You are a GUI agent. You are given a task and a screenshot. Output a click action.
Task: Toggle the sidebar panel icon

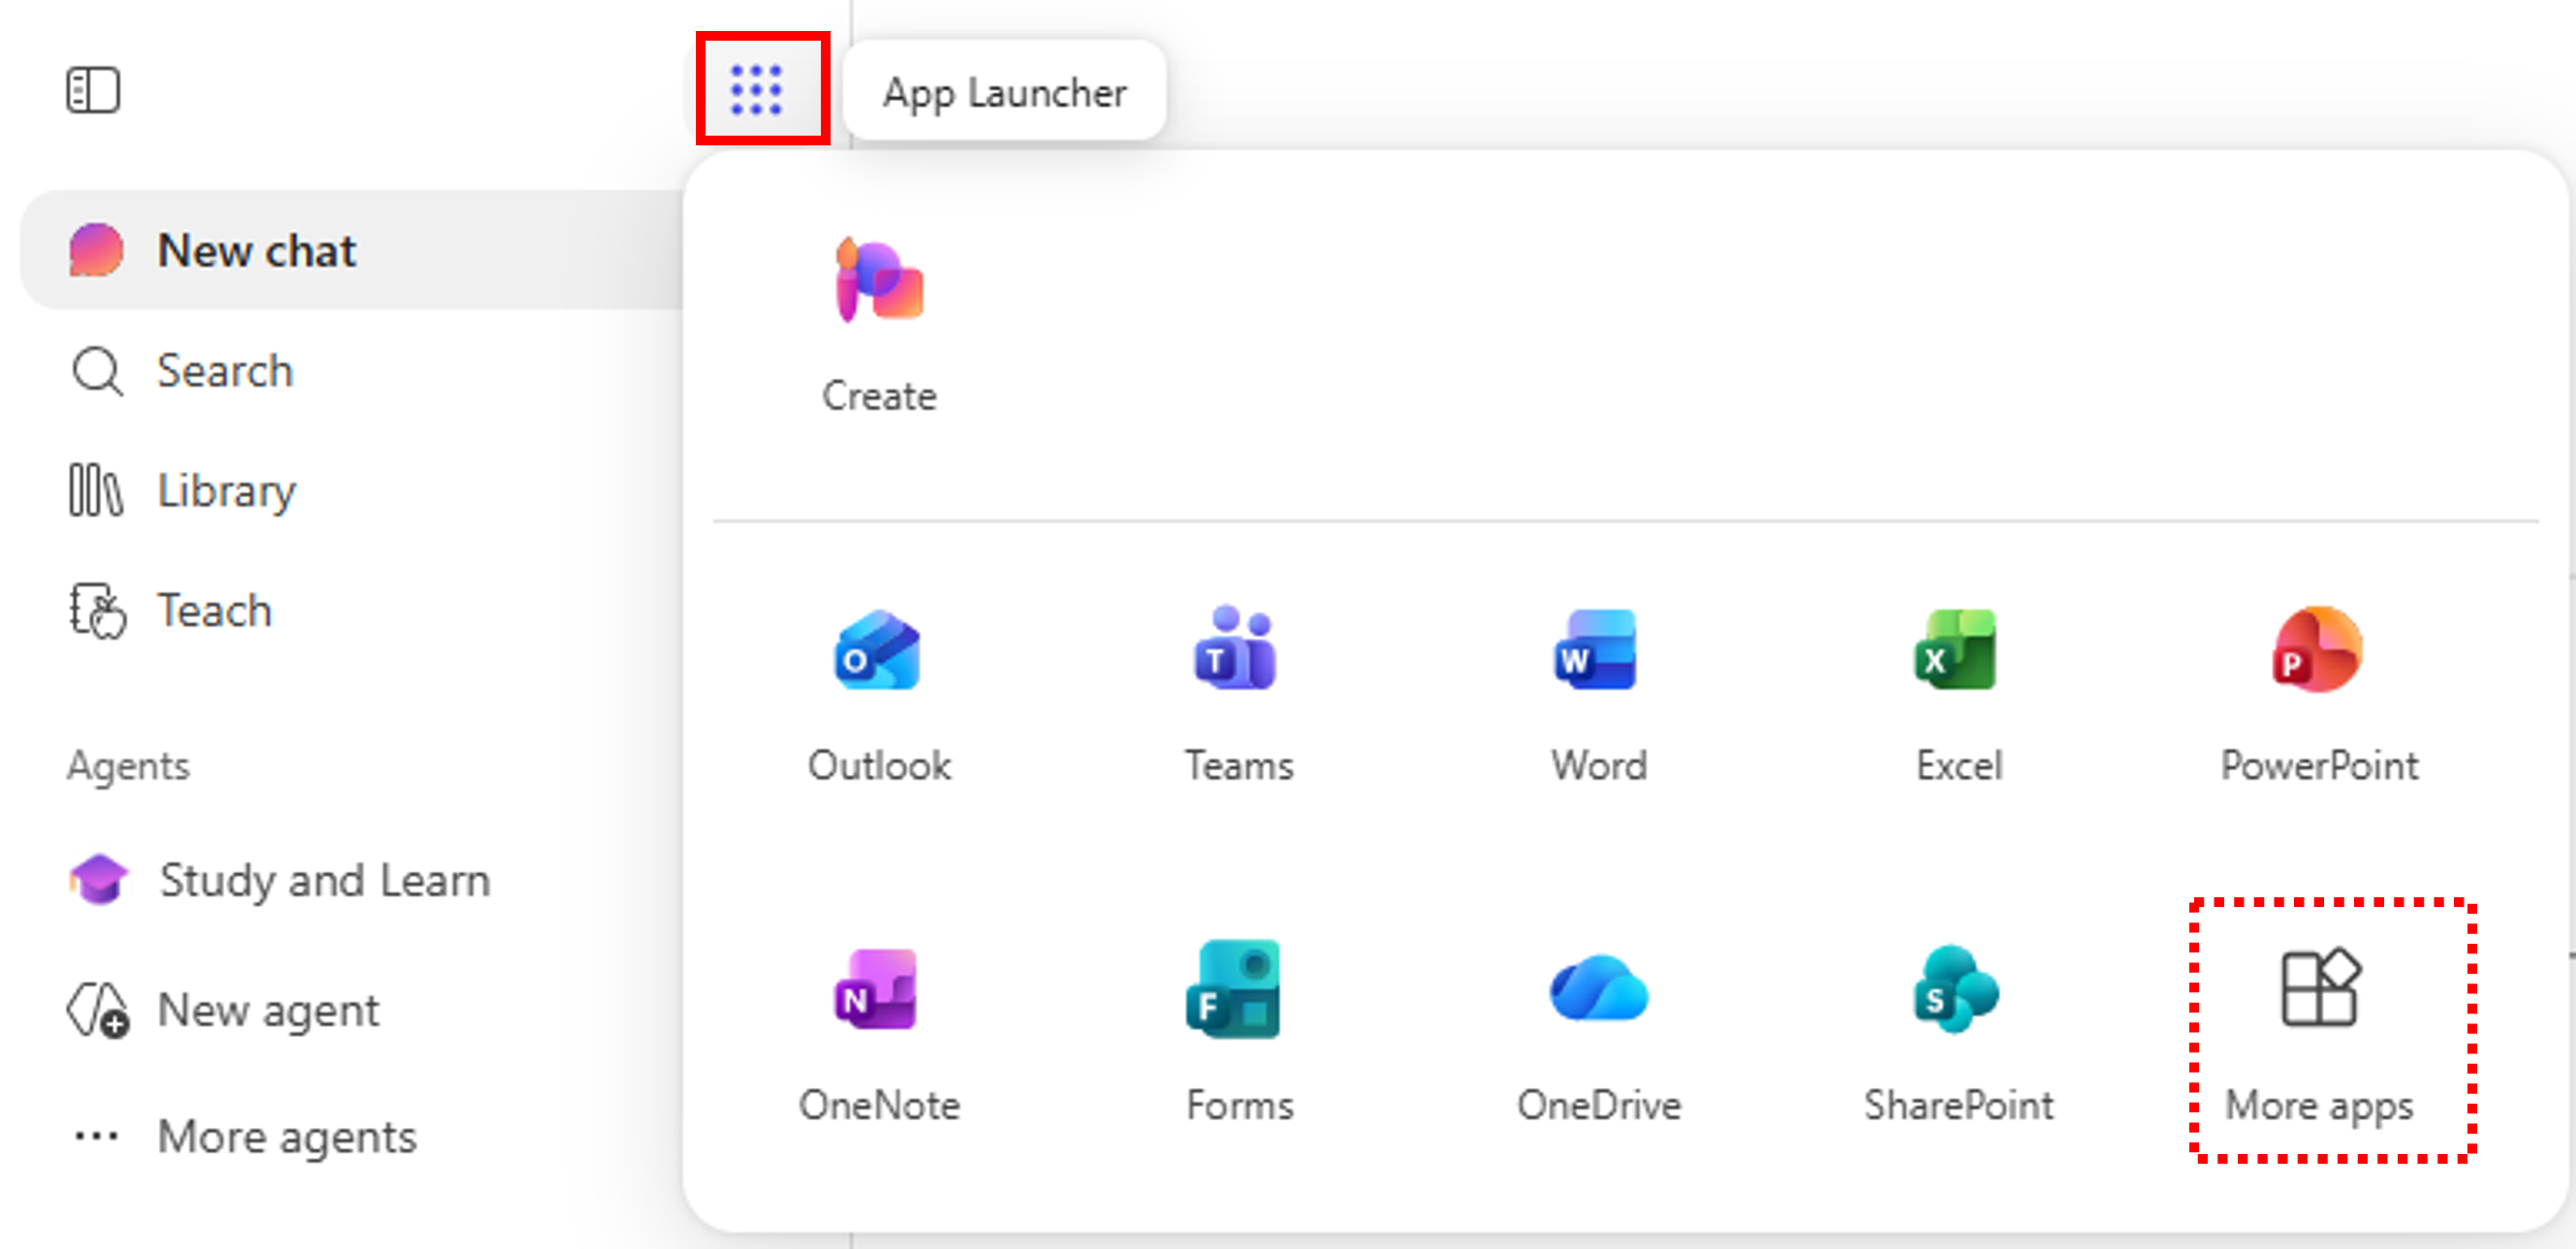pyautogui.click(x=93, y=90)
